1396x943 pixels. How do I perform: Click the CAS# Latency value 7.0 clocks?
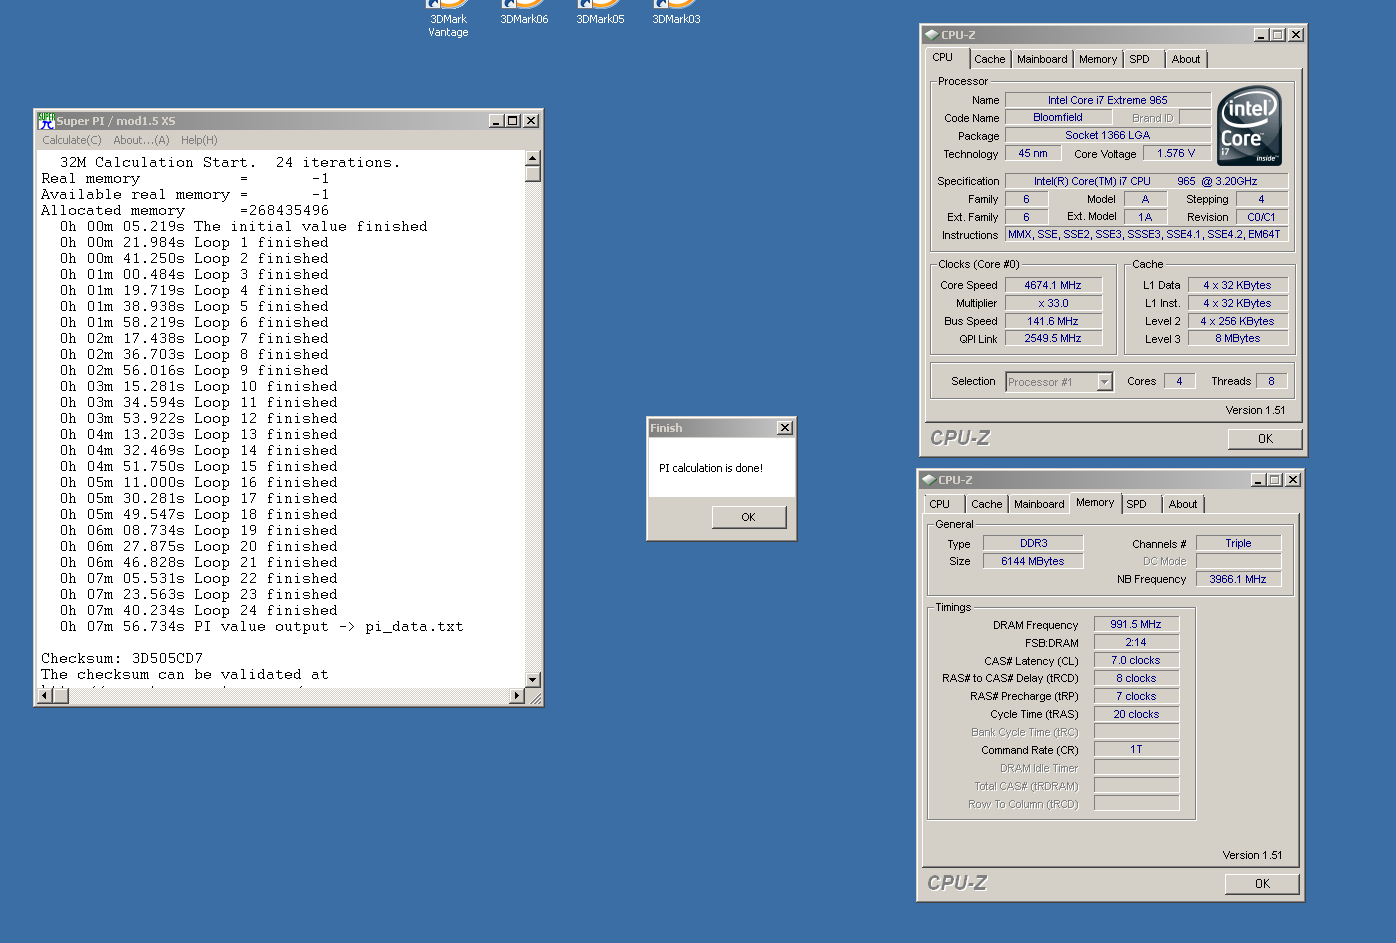[x=1136, y=660]
